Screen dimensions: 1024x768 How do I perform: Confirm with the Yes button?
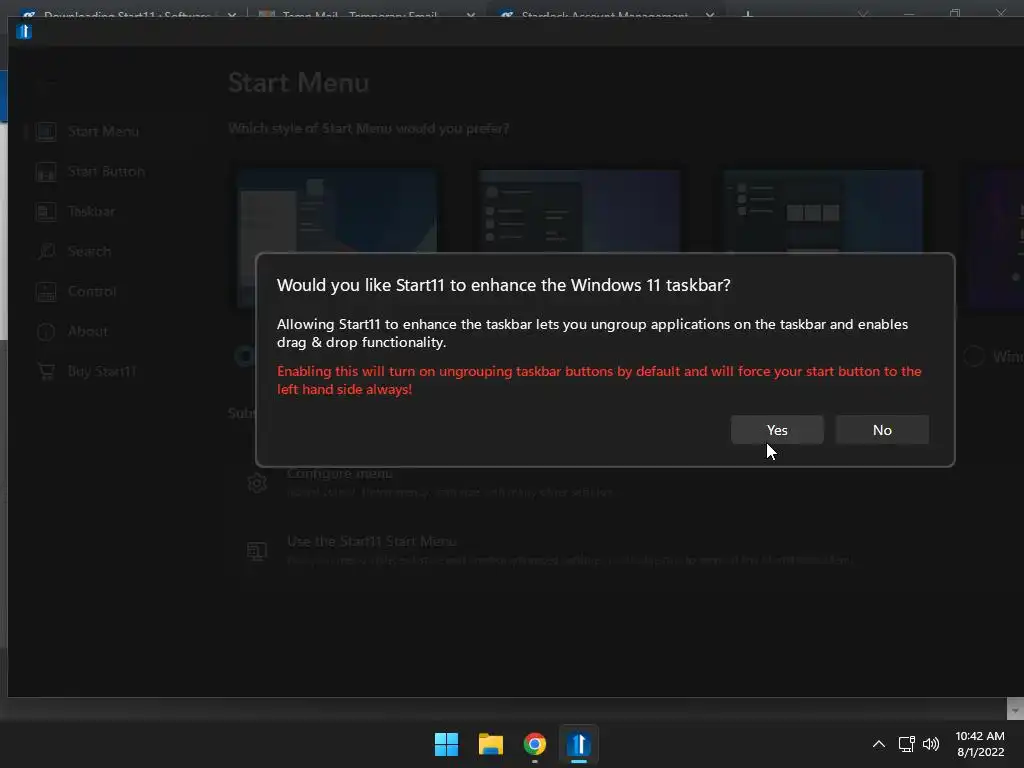(x=777, y=430)
